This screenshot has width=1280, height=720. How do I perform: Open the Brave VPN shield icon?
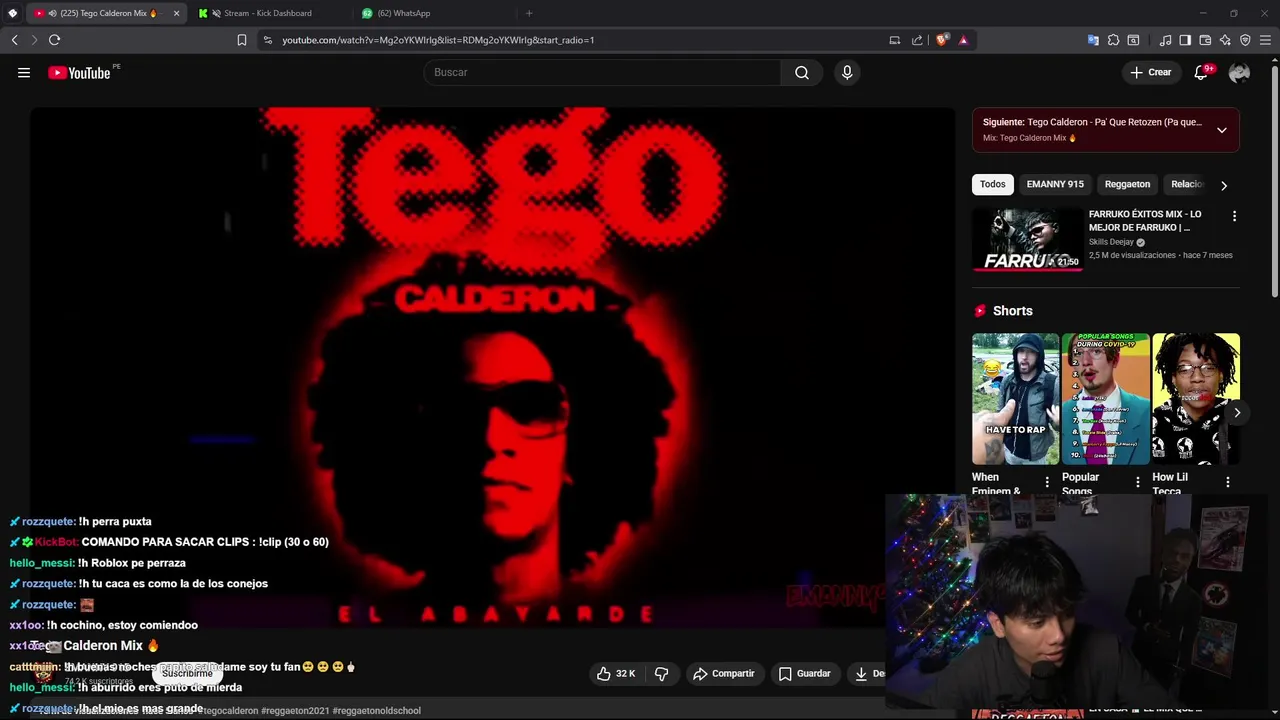[1245, 40]
